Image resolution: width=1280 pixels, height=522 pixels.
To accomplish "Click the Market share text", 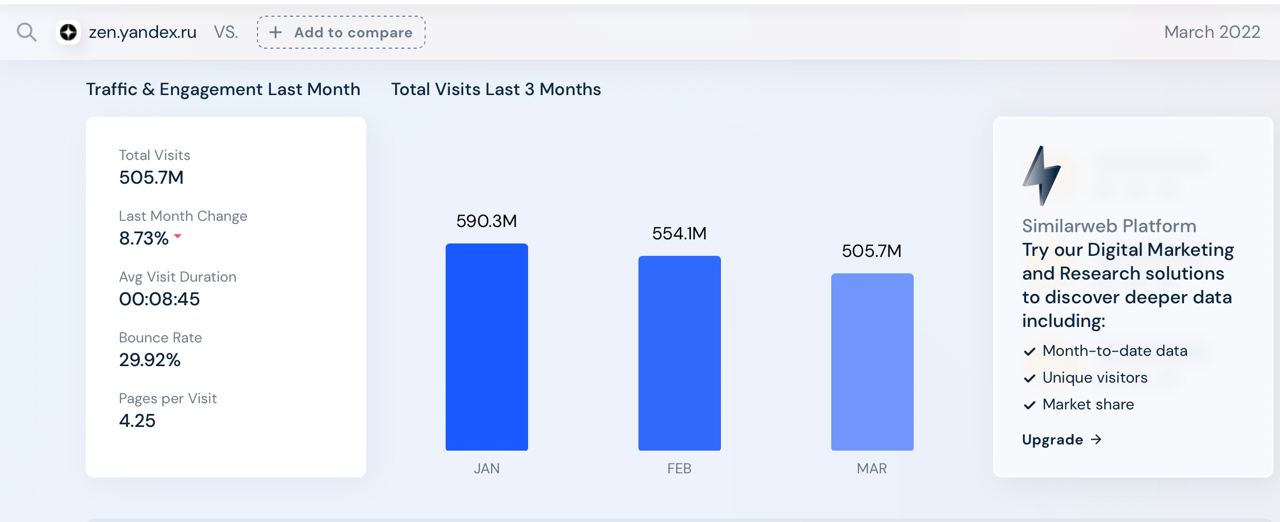I will pos(1088,405).
